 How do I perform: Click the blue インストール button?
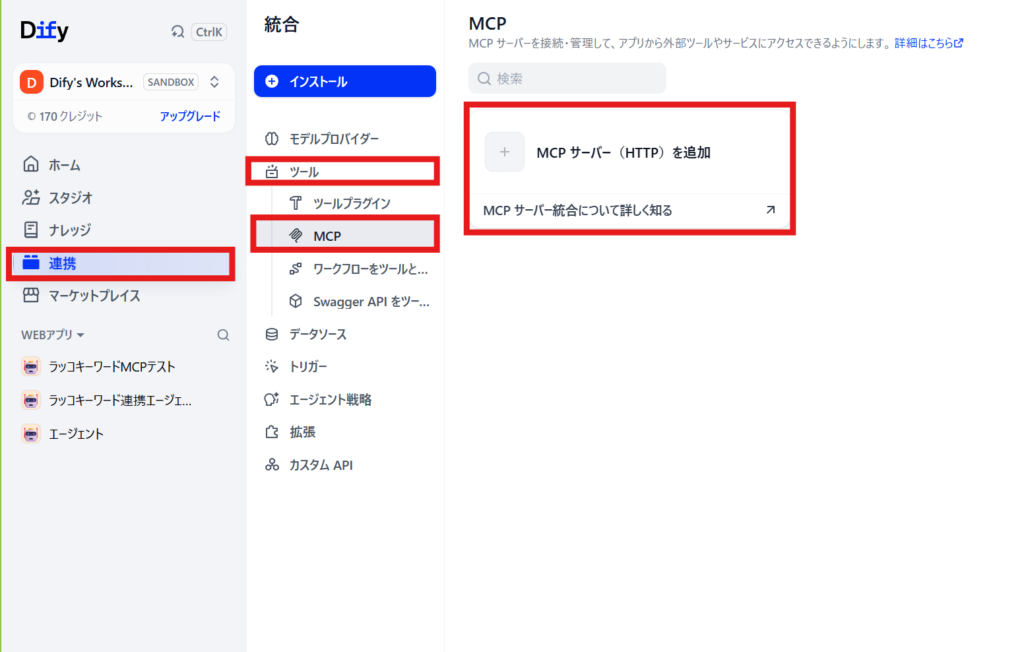click(x=345, y=81)
